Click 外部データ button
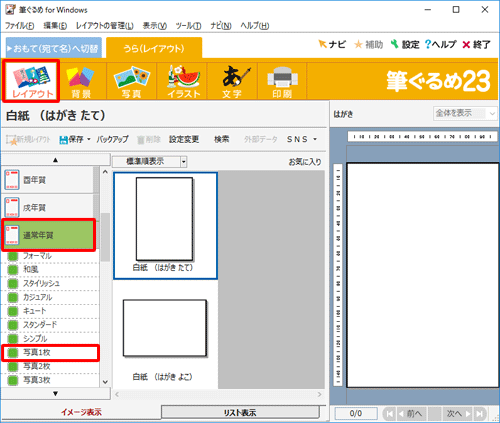Image resolution: width=500 pixels, height=423 pixels. (x=260, y=139)
